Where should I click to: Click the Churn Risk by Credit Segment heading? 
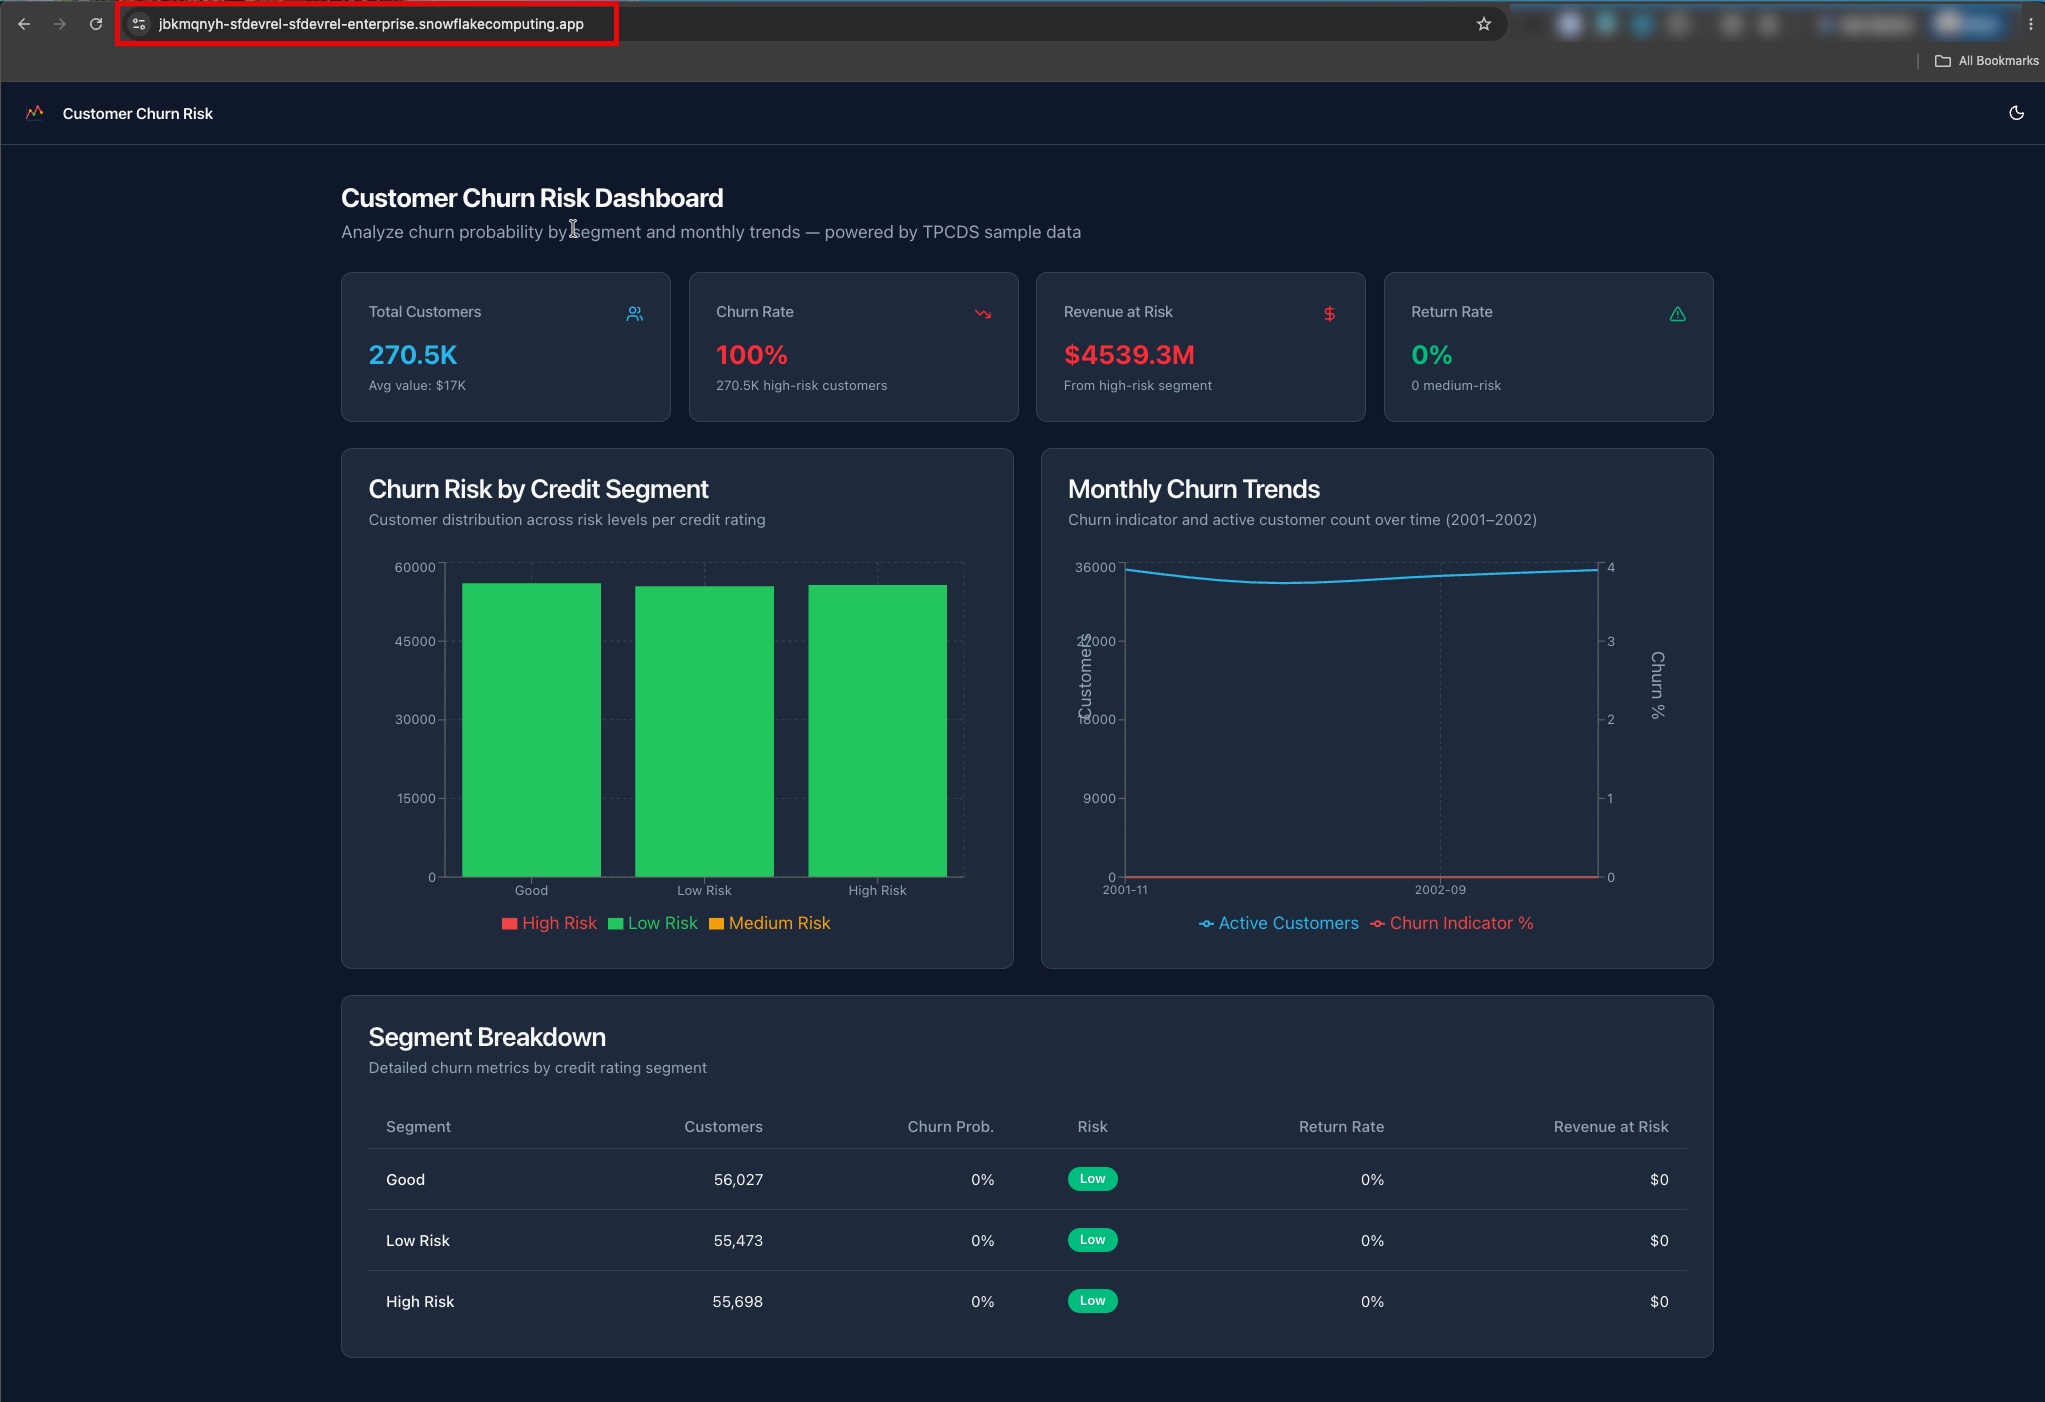(538, 489)
